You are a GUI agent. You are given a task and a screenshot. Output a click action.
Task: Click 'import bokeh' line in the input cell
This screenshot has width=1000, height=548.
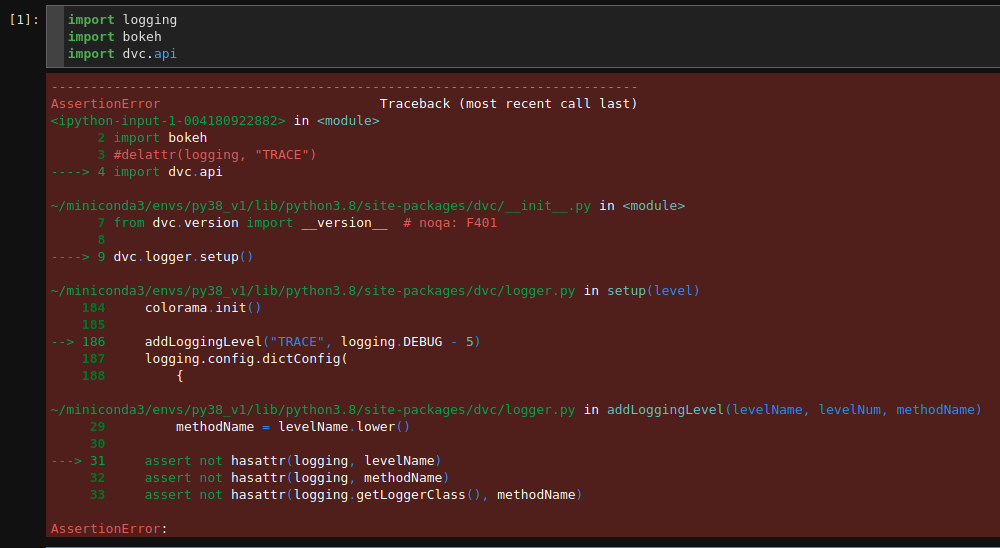115,37
